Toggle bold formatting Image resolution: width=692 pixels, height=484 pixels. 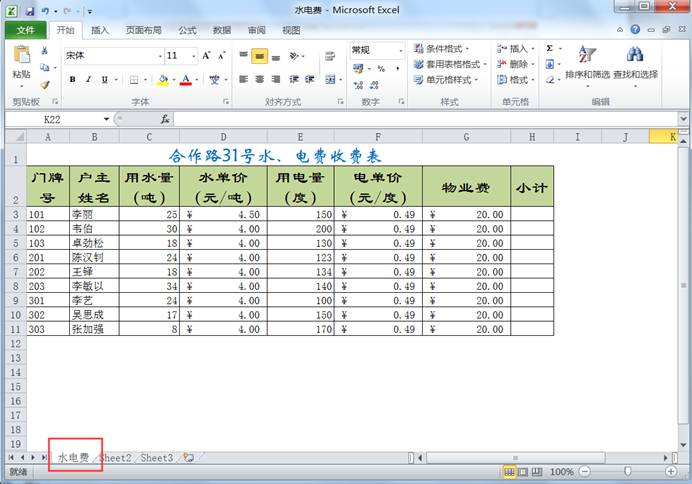pos(74,80)
